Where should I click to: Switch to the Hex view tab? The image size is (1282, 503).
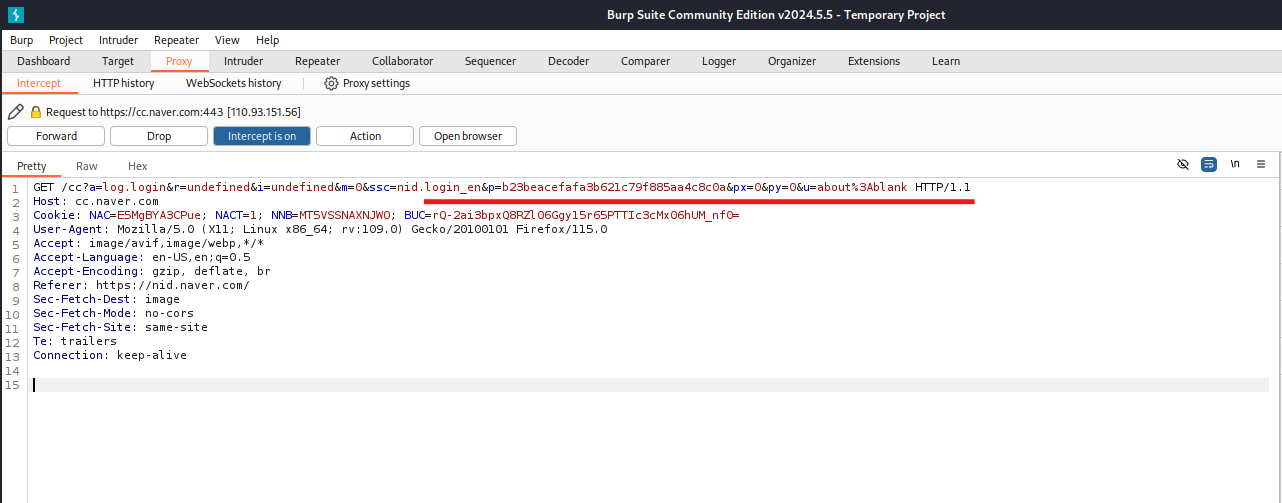tap(138, 166)
